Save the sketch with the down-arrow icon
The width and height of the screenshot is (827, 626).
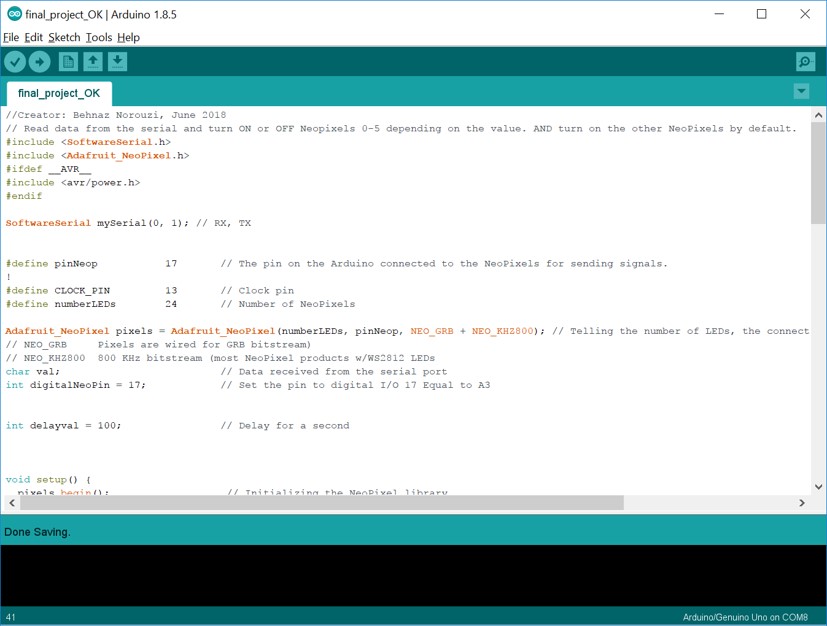pos(118,62)
